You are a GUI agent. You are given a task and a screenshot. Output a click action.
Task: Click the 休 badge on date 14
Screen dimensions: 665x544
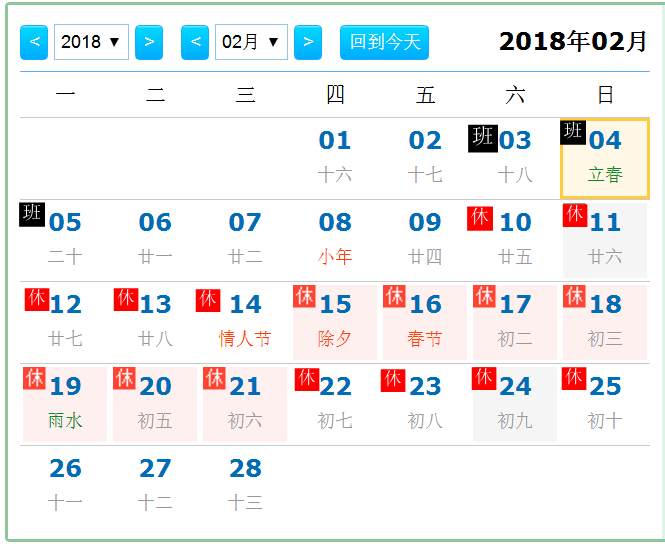[208, 300]
